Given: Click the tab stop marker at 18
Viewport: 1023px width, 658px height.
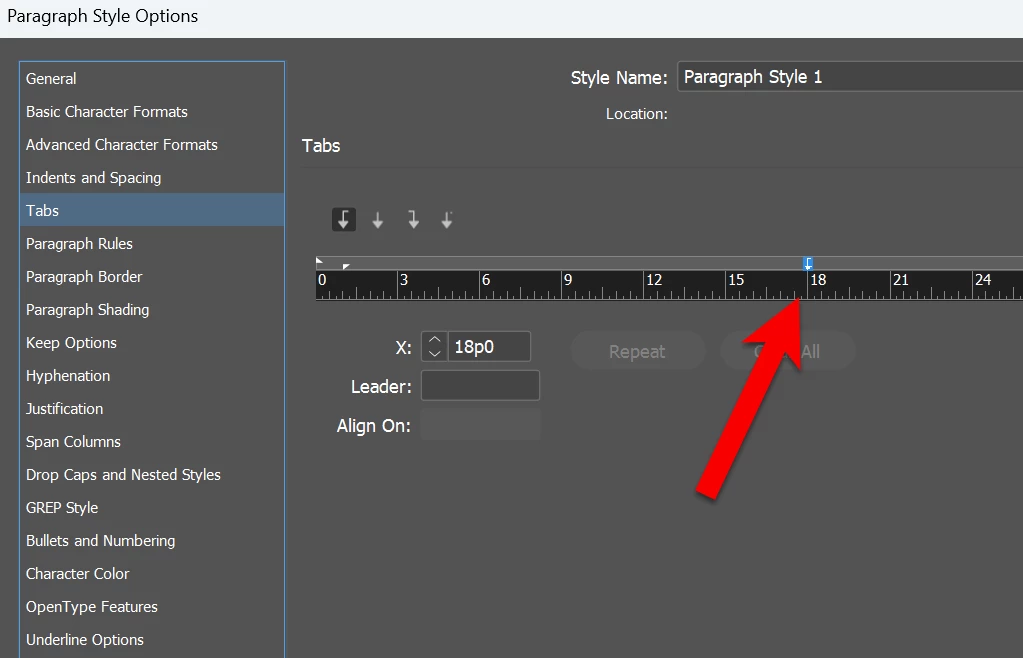Looking at the screenshot, I should (x=808, y=263).
